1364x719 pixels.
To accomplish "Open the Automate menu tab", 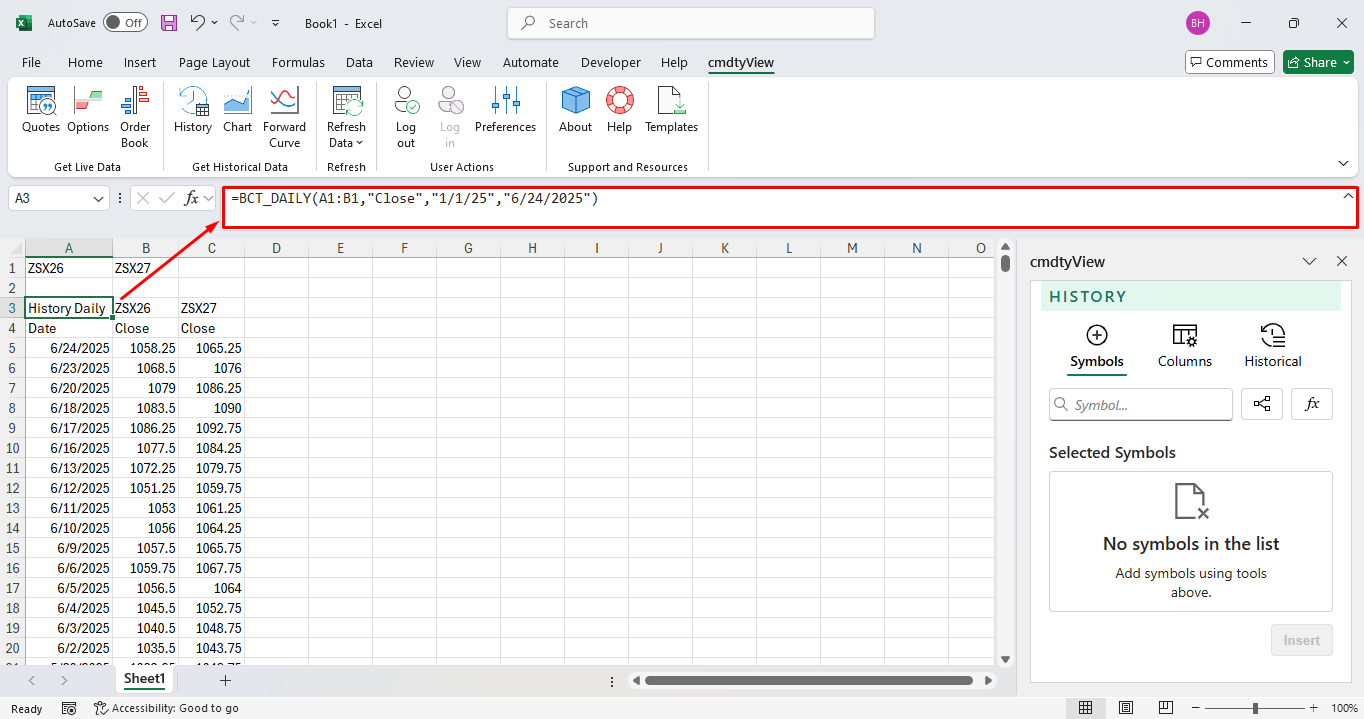I will point(531,62).
